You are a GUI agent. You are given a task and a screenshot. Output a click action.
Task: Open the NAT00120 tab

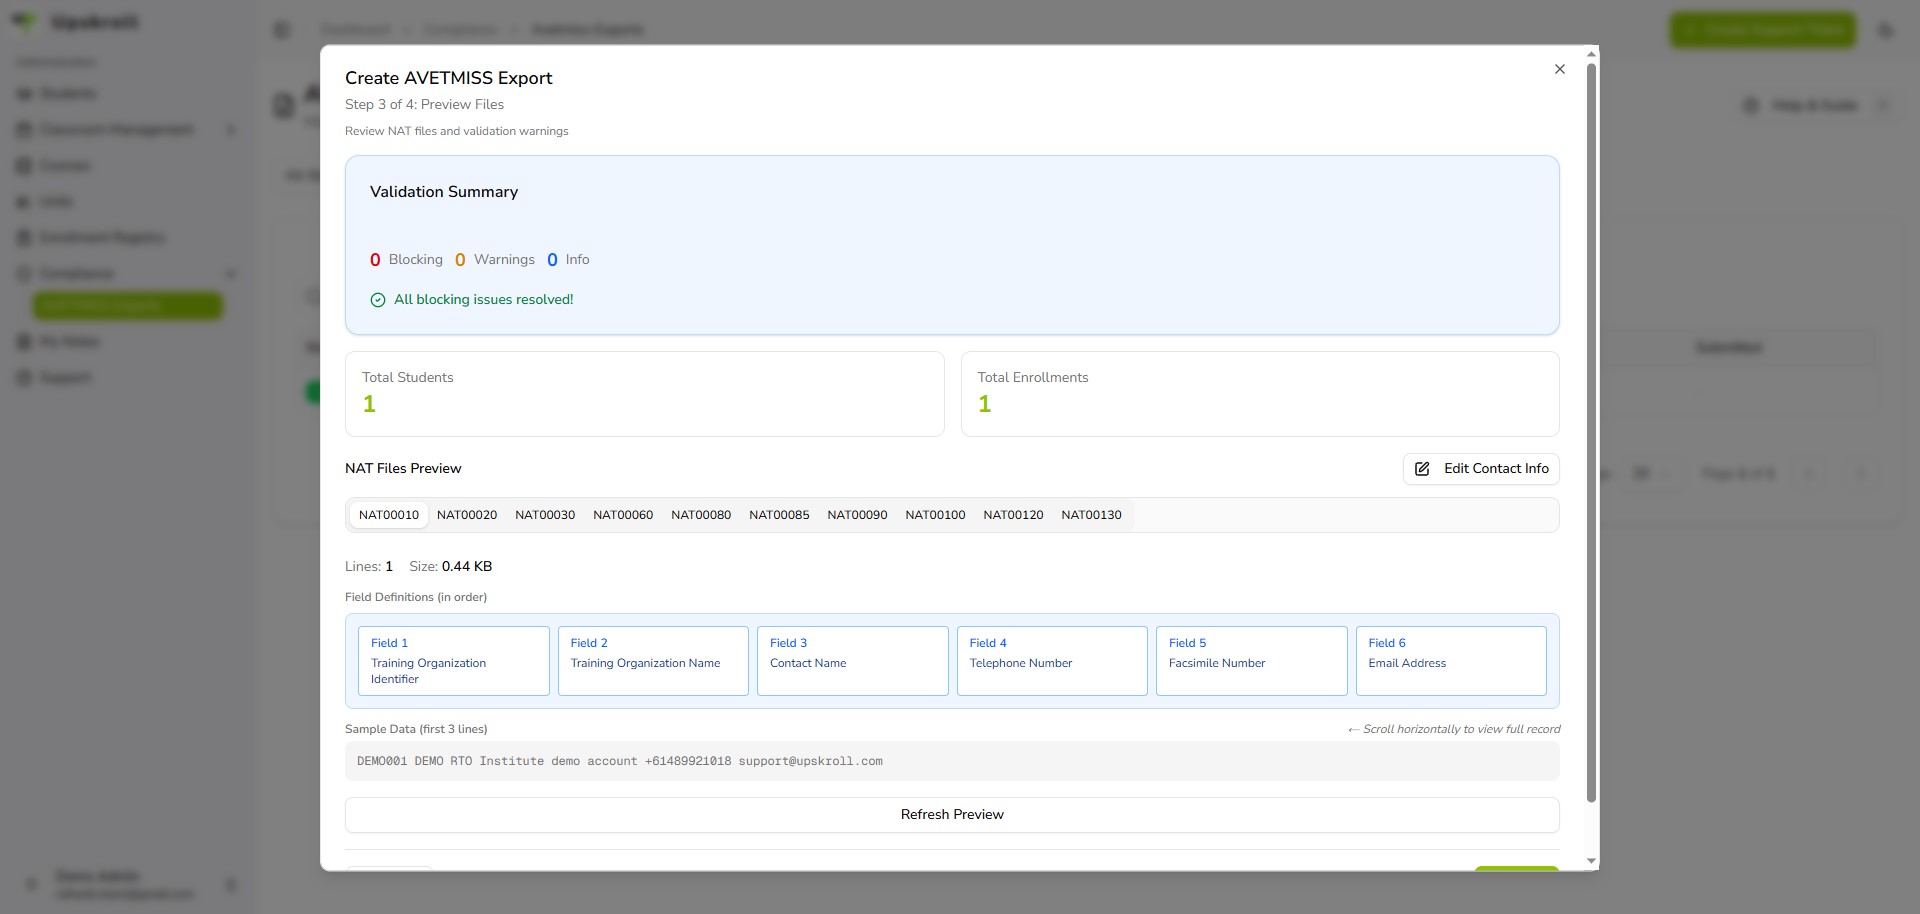[1013, 515]
